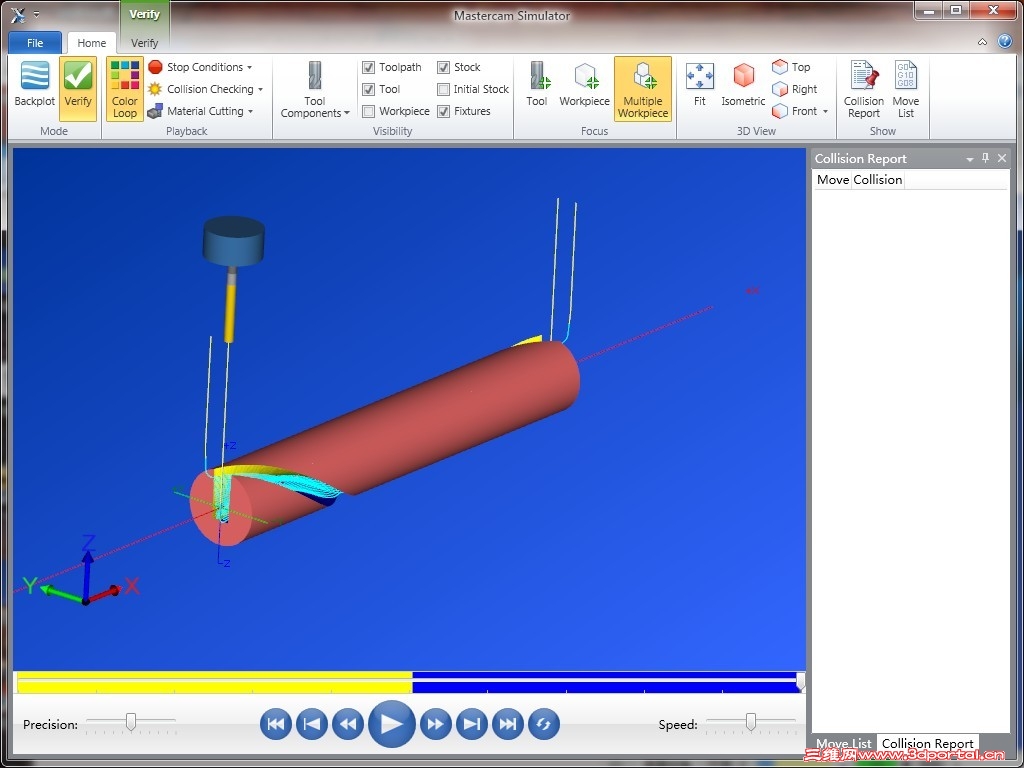Screen dimensions: 1024x768
Task: Switch to the Move List bottom tab
Action: coord(844,744)
